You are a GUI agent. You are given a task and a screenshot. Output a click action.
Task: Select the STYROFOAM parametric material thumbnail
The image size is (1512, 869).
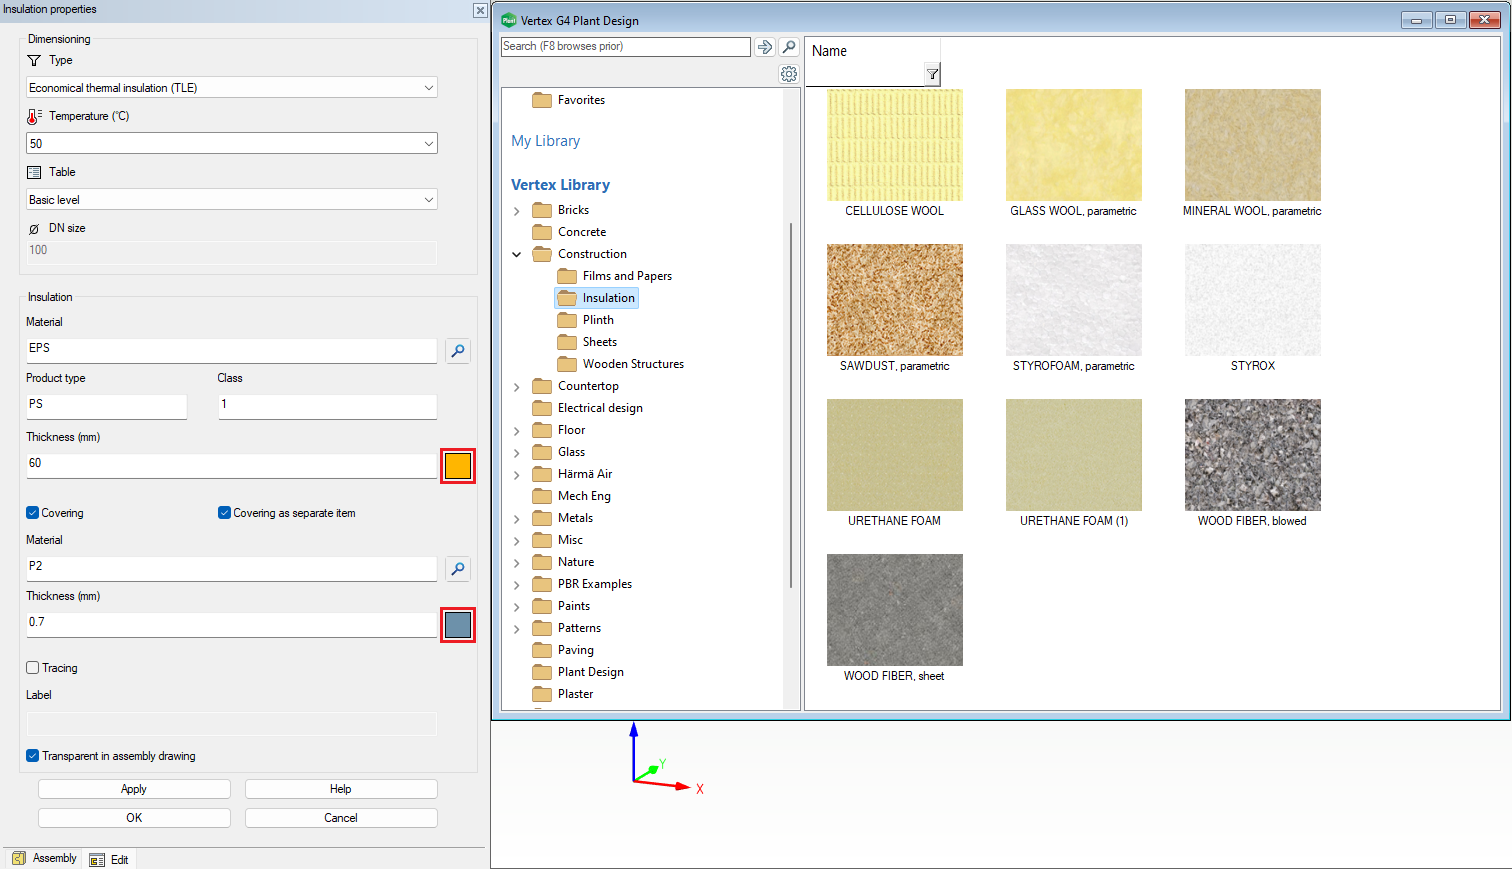(x=1073, y=300)
